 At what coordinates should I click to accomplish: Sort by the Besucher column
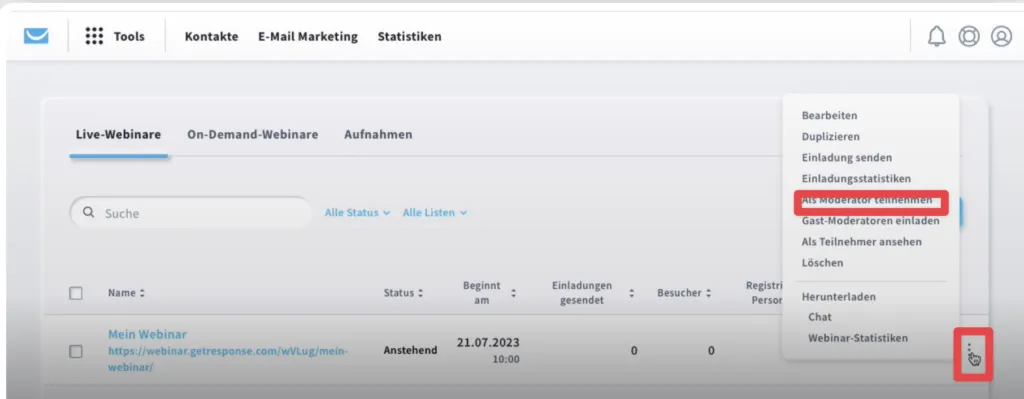[684, 293]
